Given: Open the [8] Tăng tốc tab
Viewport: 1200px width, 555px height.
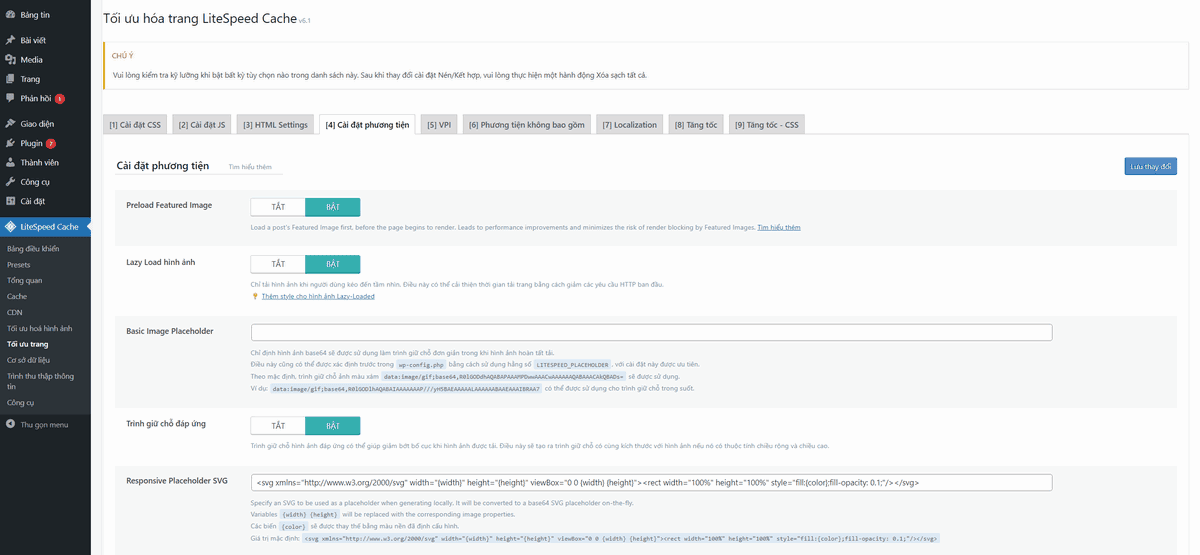Looking at the screenshot, I should pos(696,125).
